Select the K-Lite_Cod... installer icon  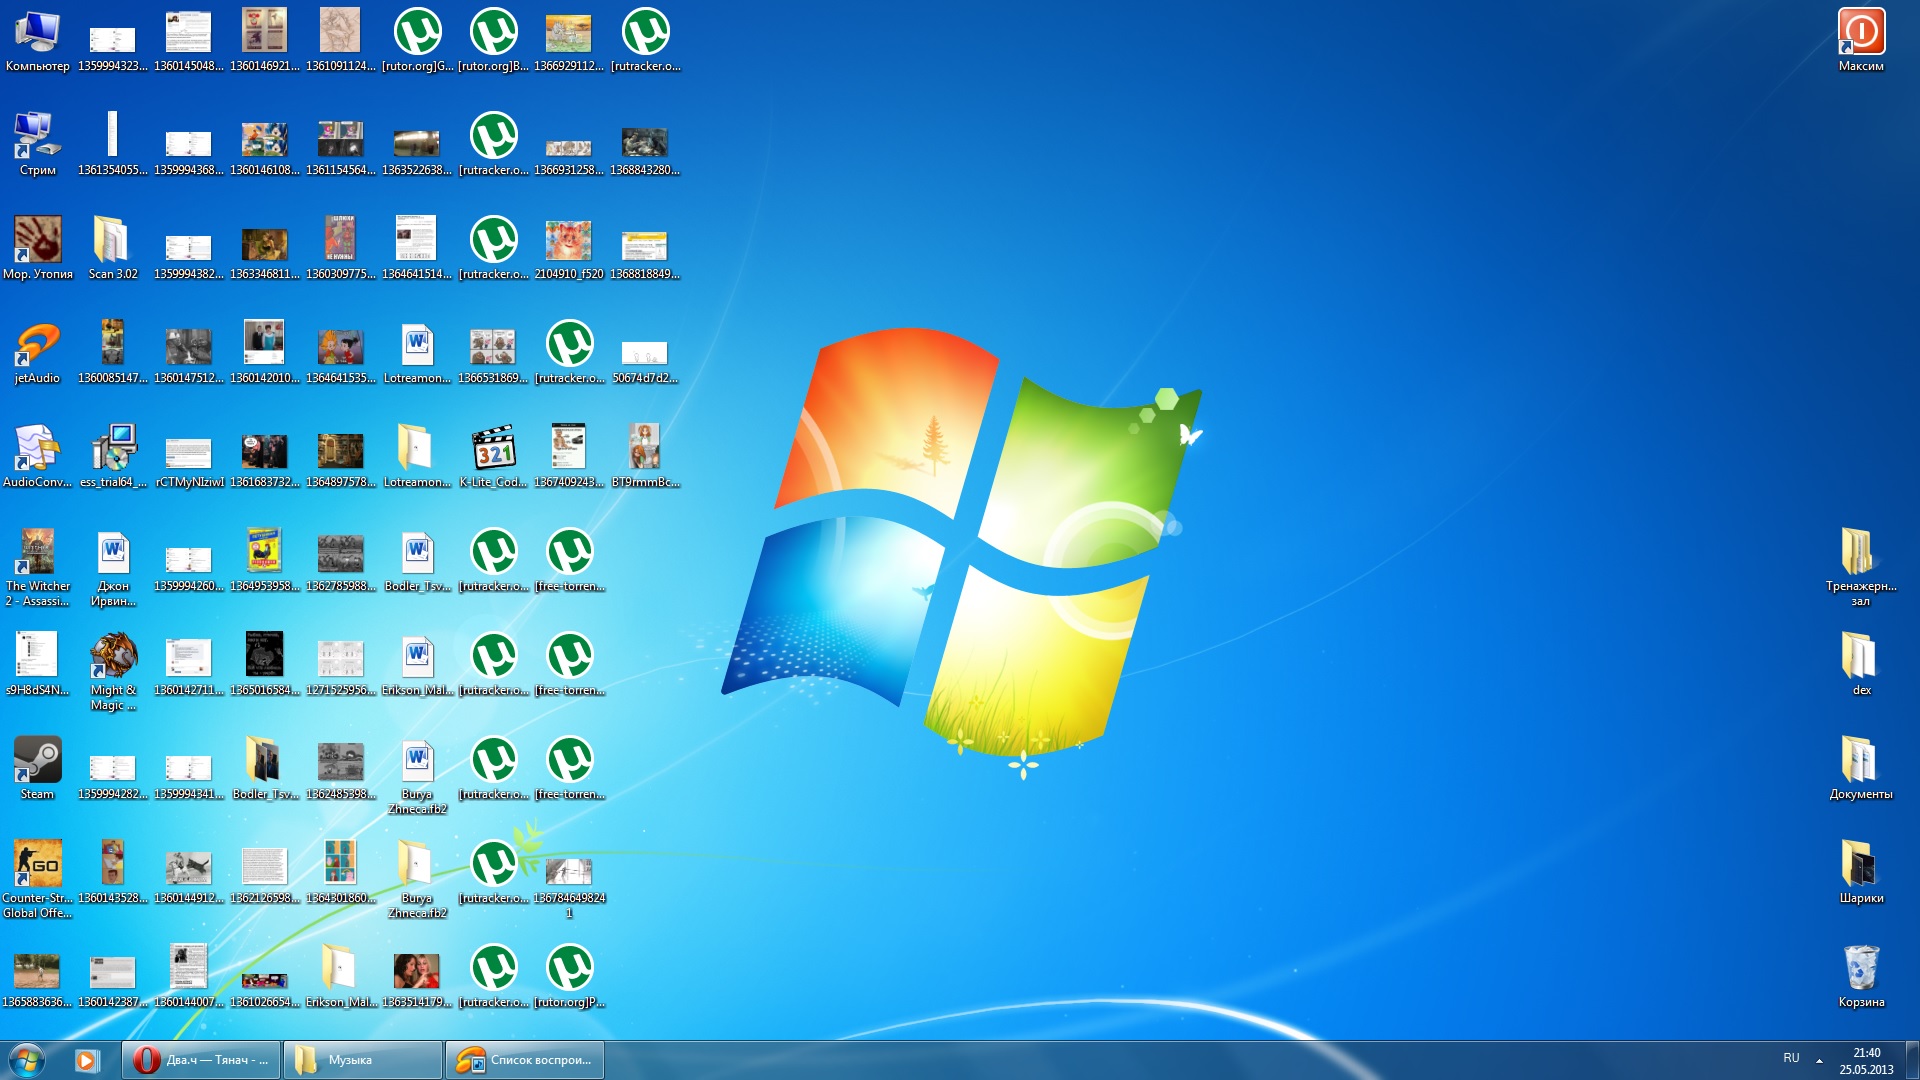493,456
